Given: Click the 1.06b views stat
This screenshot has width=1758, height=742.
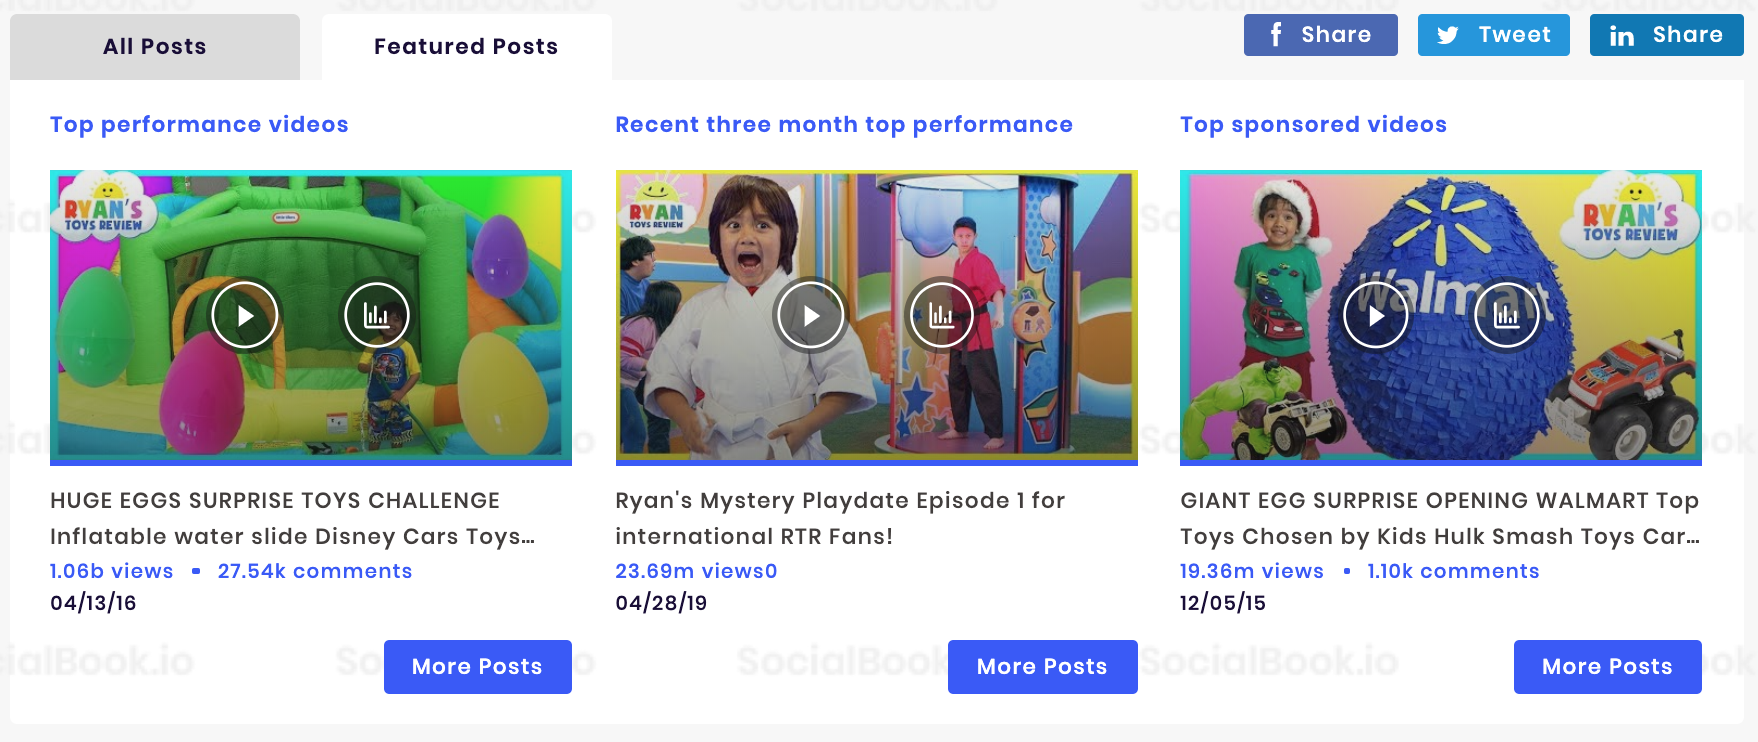Looking at the screenshot, I should 112,571.
